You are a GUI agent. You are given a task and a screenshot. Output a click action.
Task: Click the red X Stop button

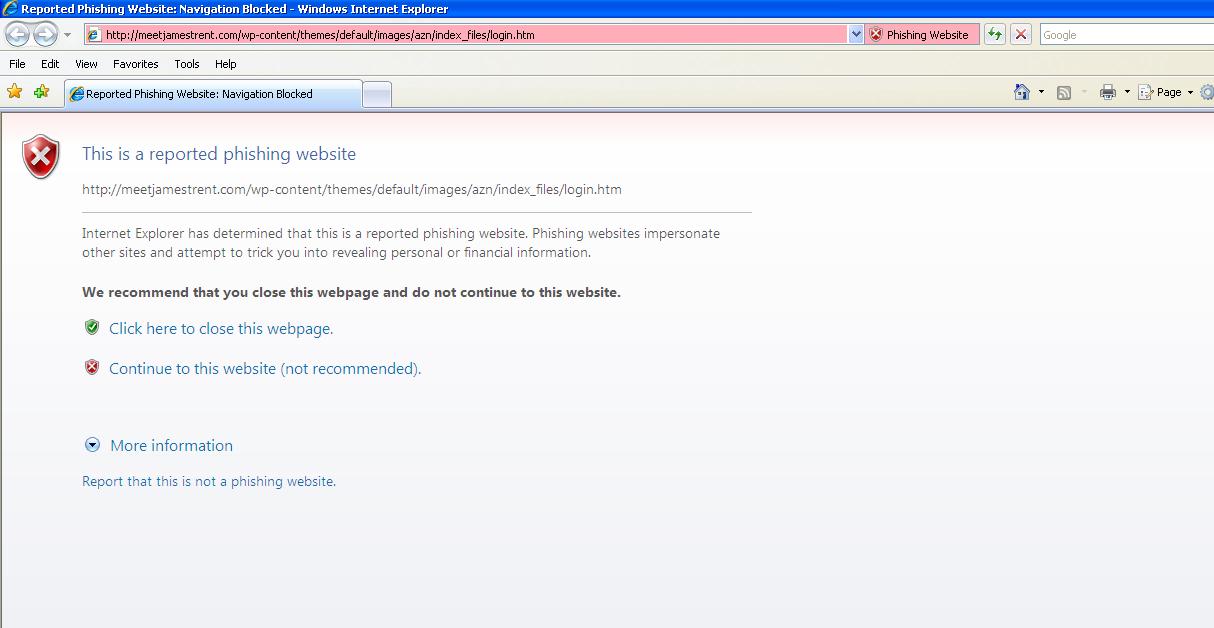tap(1021, 35)
